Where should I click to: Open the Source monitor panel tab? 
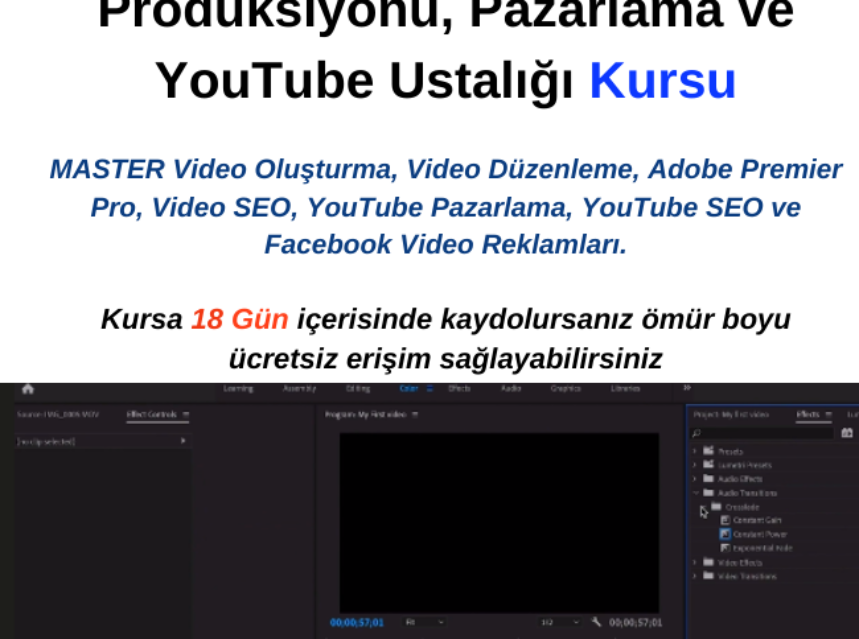(x=58, y=414)
